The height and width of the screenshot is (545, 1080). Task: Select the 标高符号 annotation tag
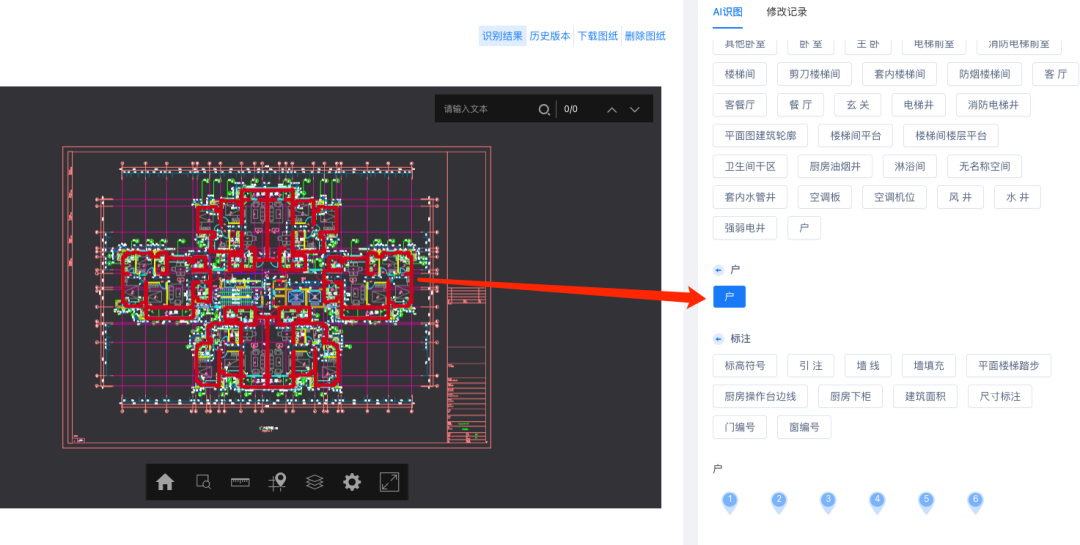(x=745, y=366)
